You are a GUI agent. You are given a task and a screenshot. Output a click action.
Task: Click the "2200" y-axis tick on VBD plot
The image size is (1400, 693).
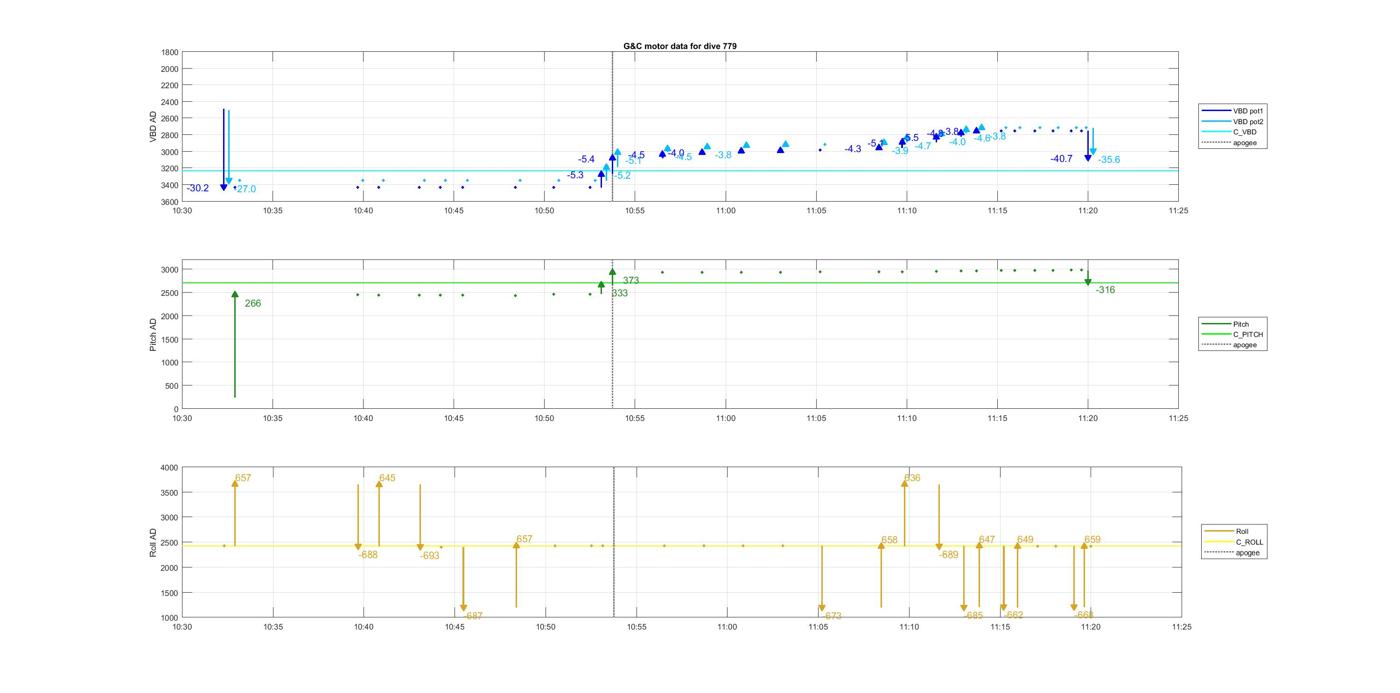(170, 85)
